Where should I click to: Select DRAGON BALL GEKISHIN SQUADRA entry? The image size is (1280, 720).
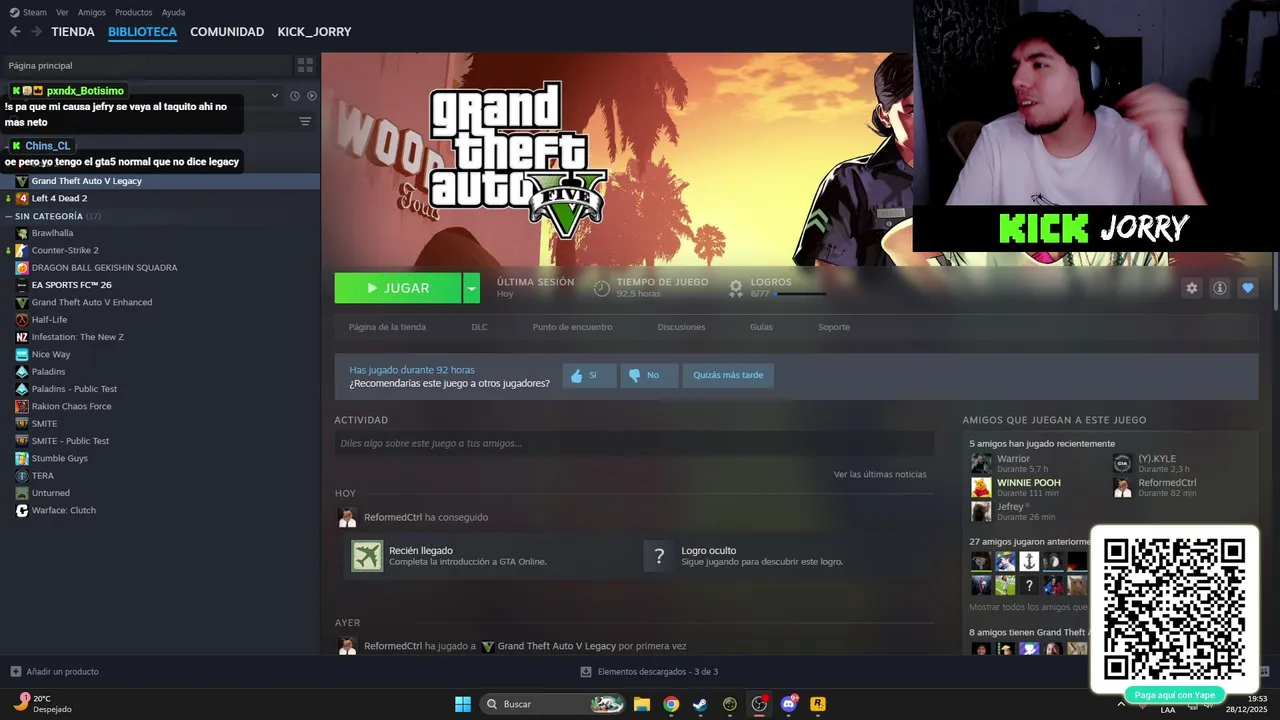pos(104,267)
